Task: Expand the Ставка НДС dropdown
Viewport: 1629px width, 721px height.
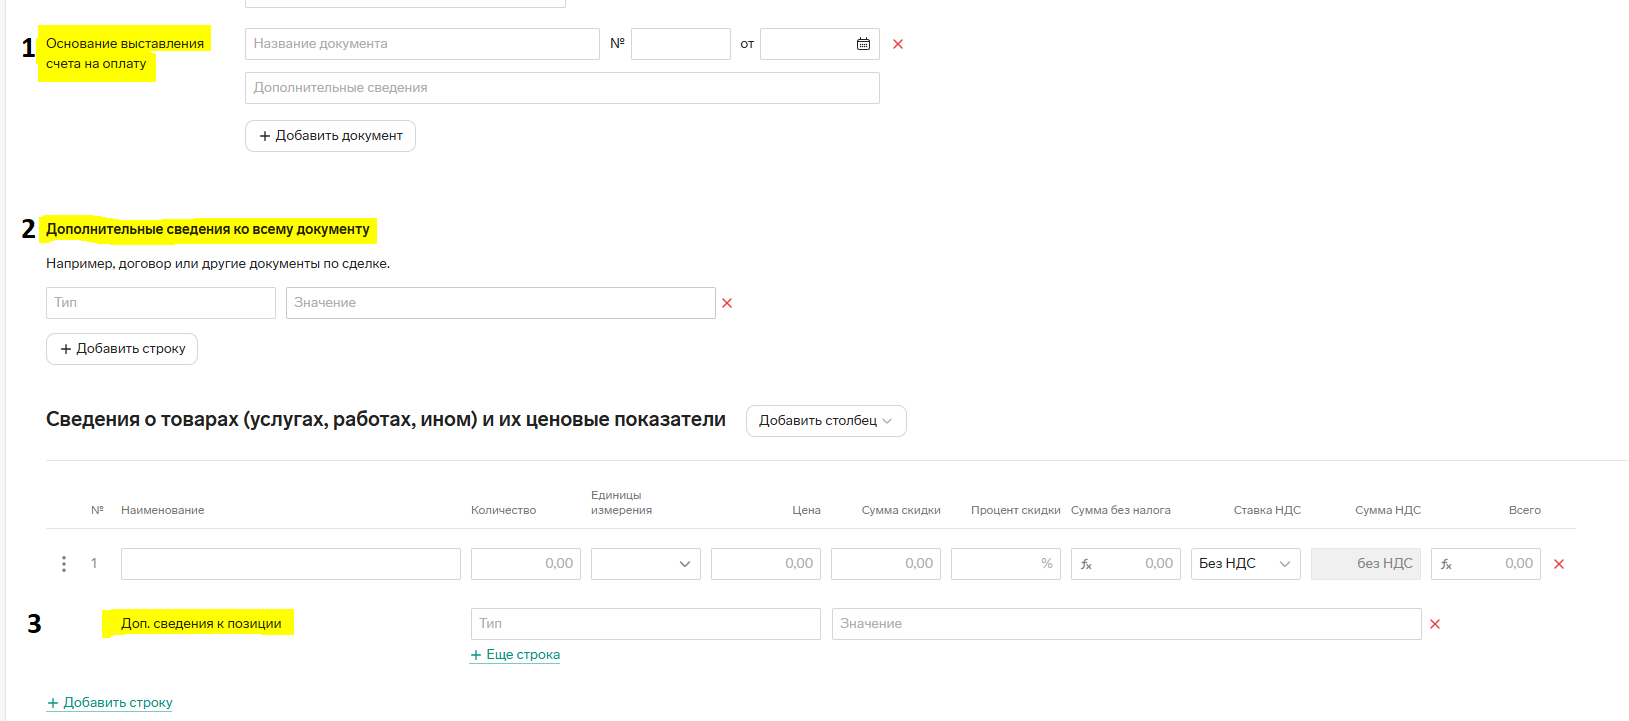Action: tap(1245, 564)
